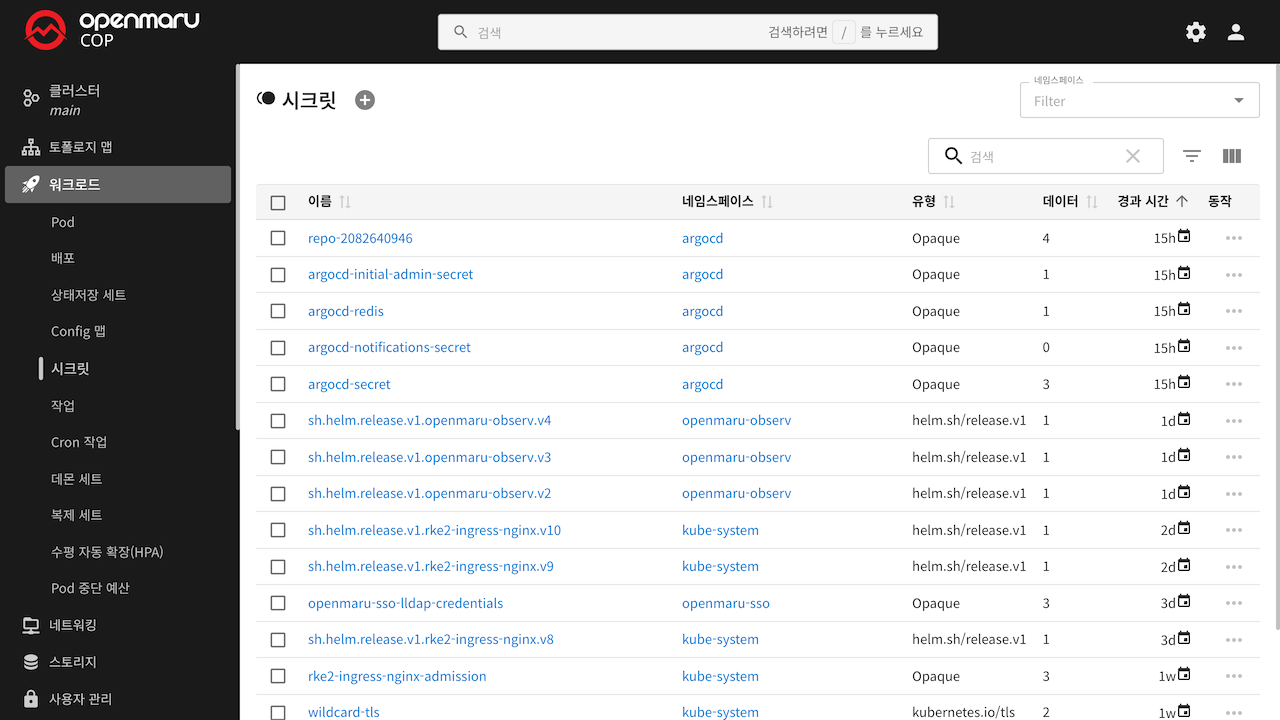
Task: Expand the 스토리지 sidebar section
Action: [73, 662]
